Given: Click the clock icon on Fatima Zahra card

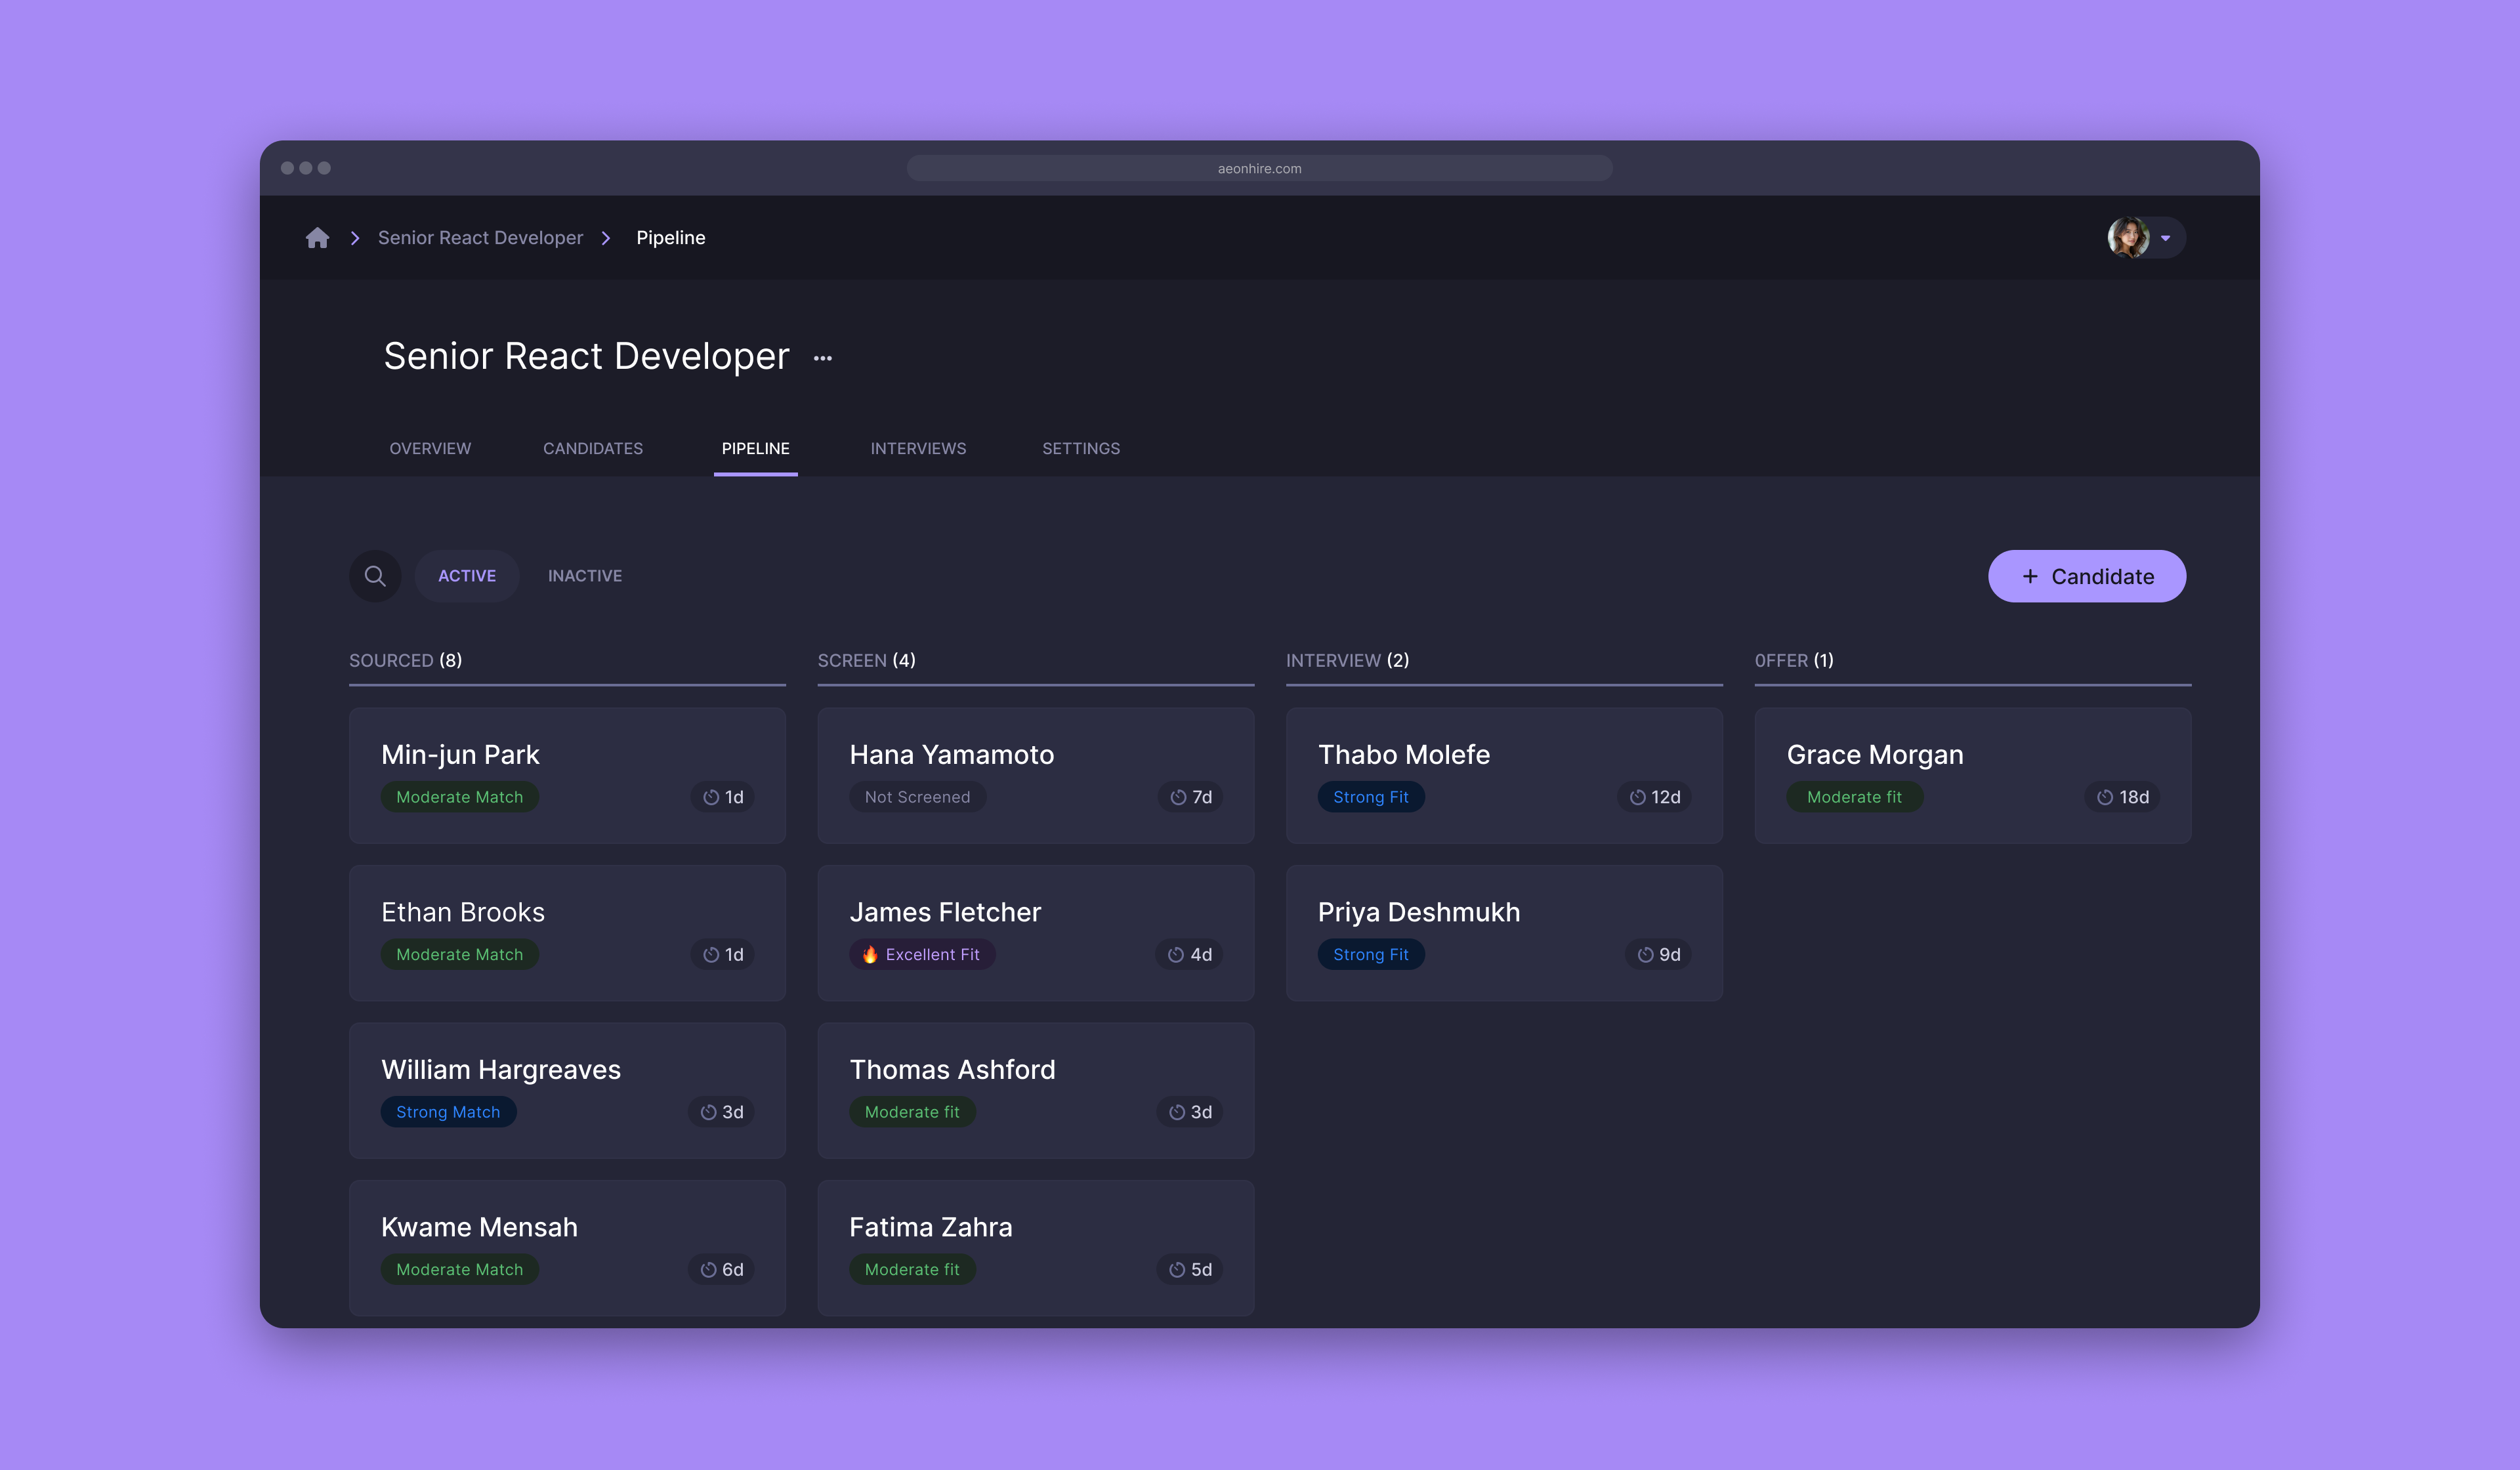Looking at the screenshot, I should point(1178,1270).
